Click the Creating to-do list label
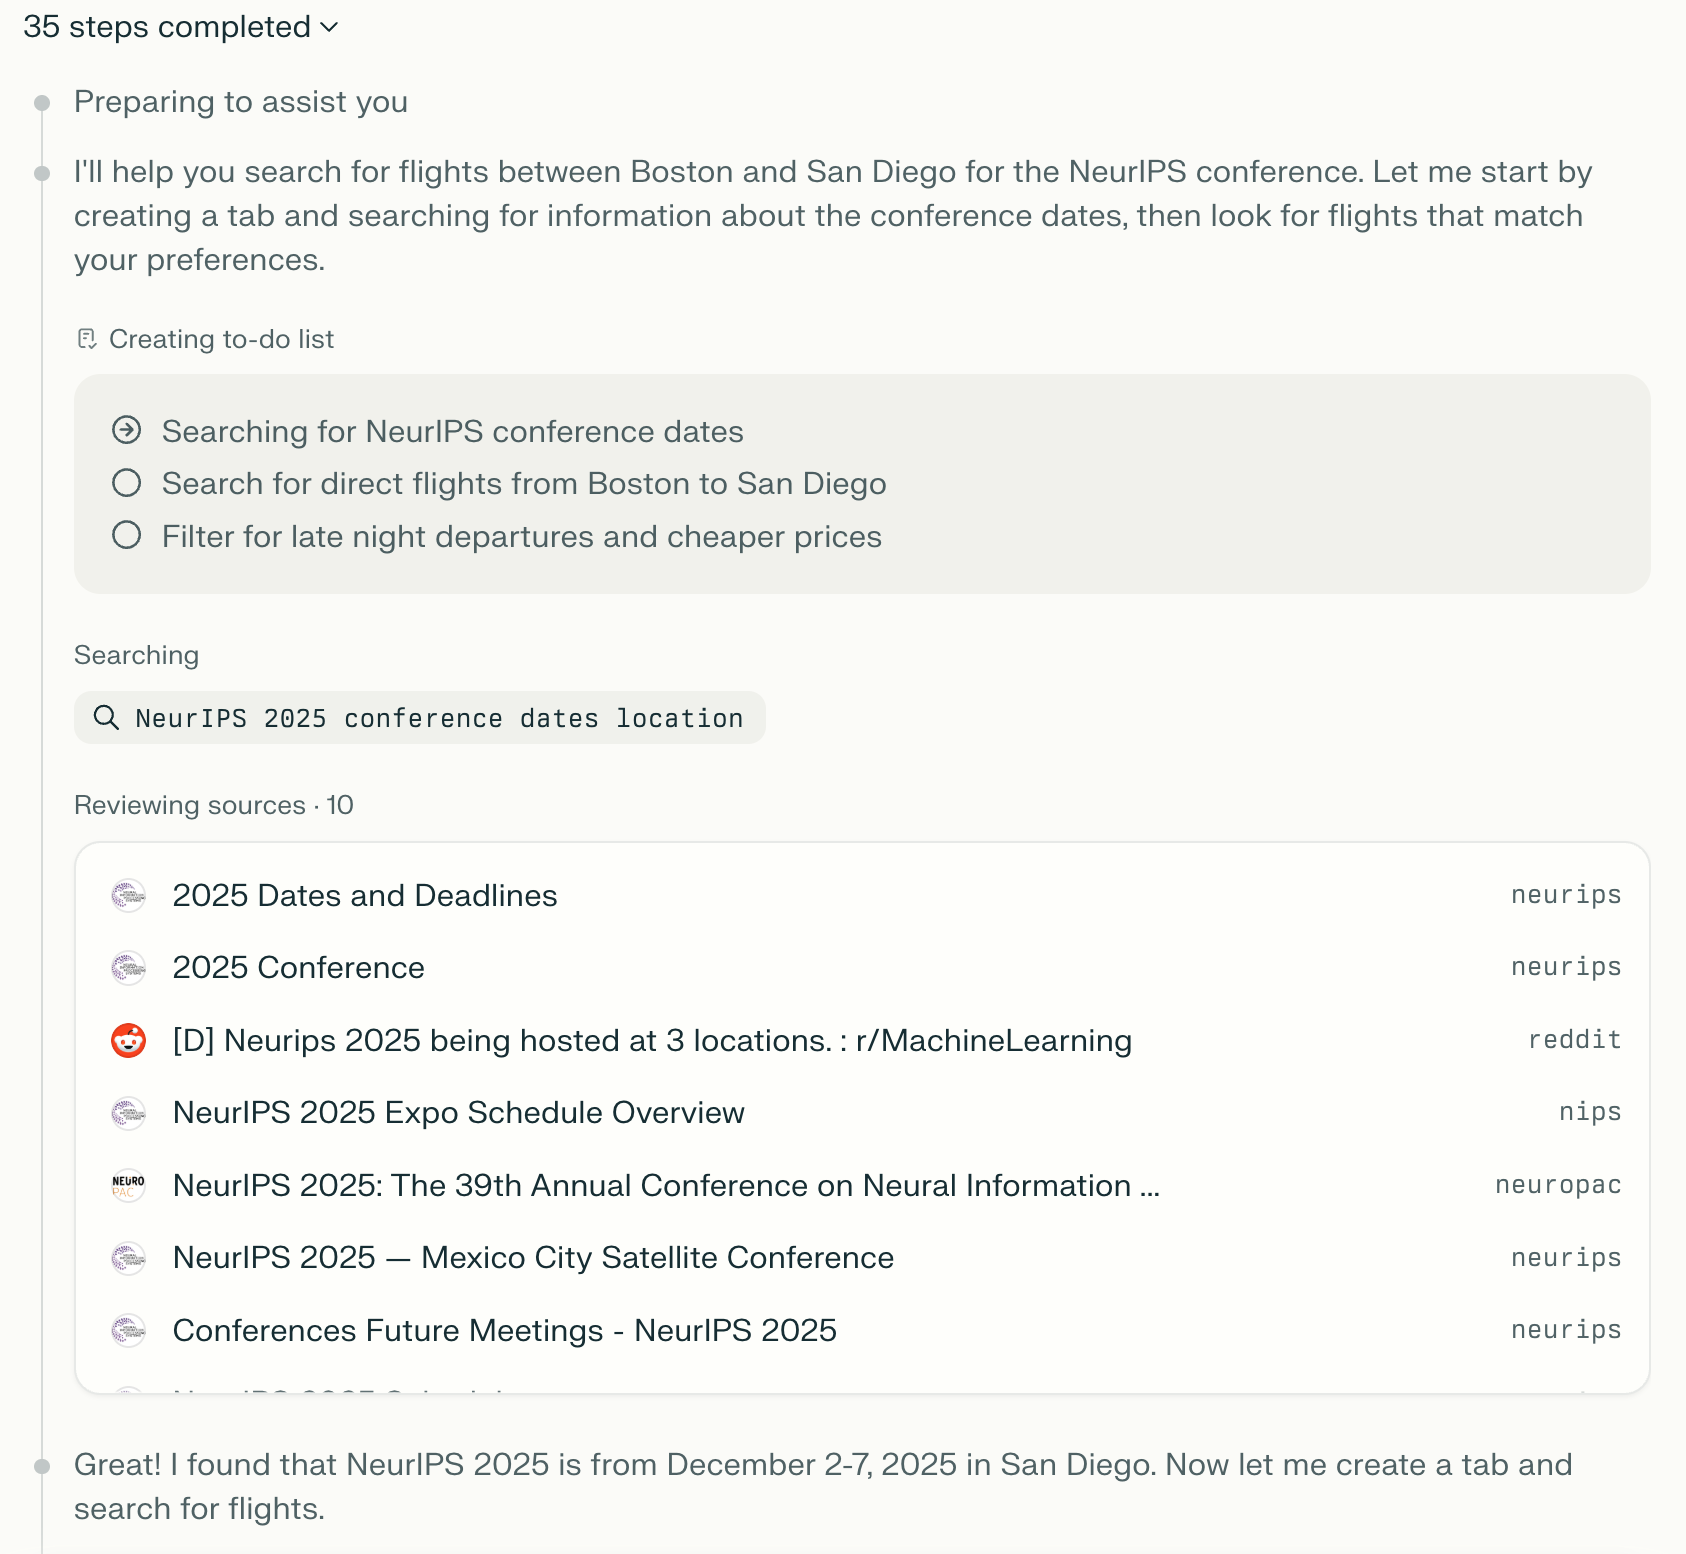Image resolution: width=1686 pixels, height=1554 pixels. pos(221,340)
